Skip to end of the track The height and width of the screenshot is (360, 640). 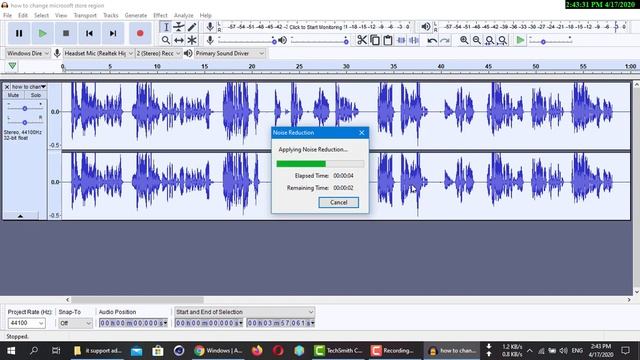[113, 33]
